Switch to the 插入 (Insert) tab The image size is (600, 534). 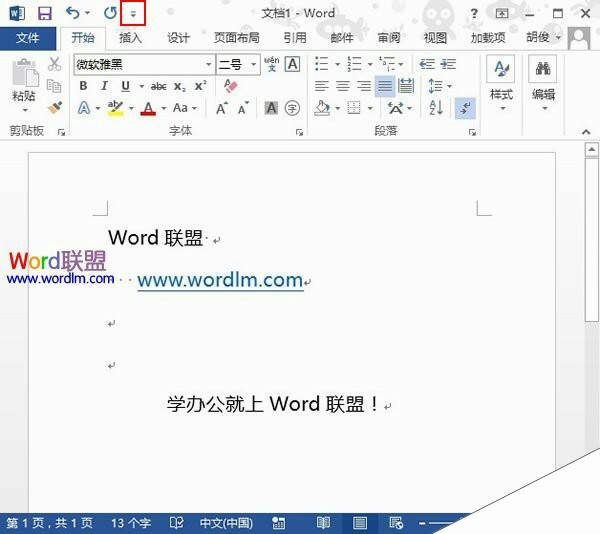pyautogui.click(x=130, y=38)
